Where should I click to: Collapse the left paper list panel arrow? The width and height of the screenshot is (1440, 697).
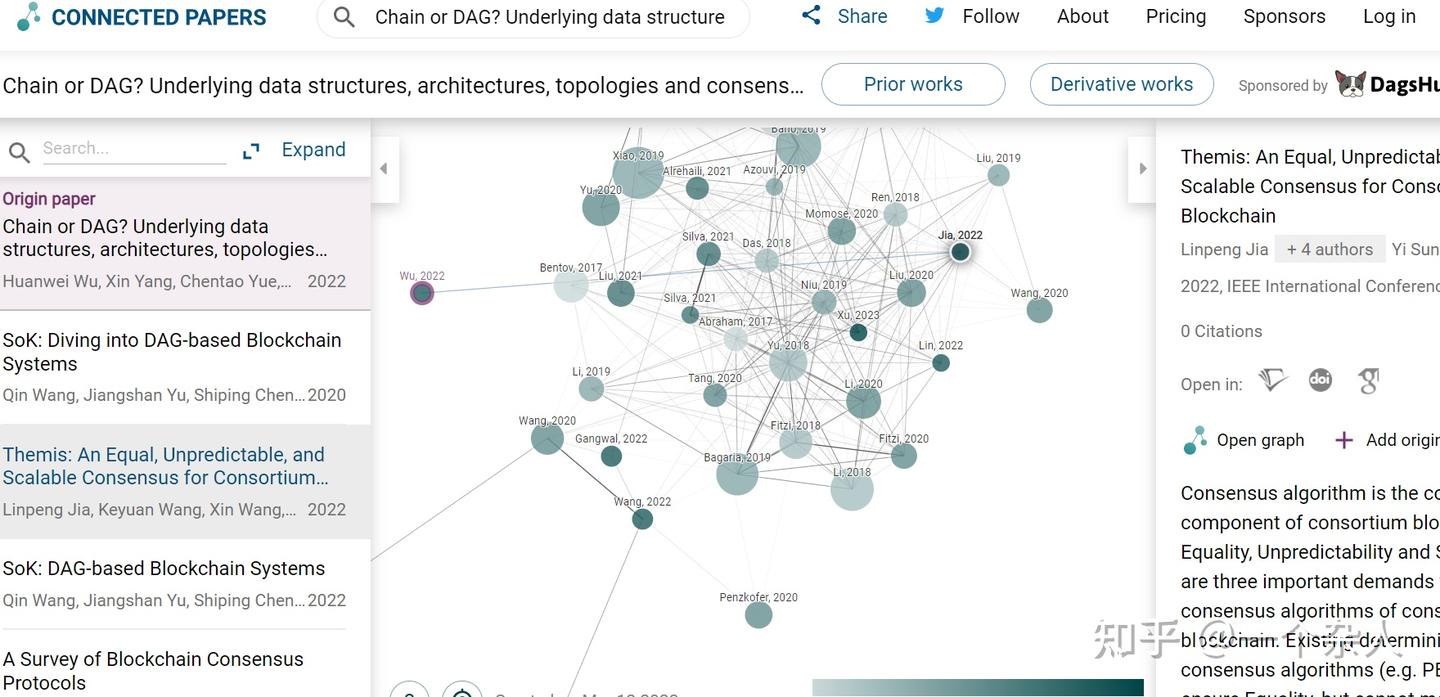pos(383,169)
